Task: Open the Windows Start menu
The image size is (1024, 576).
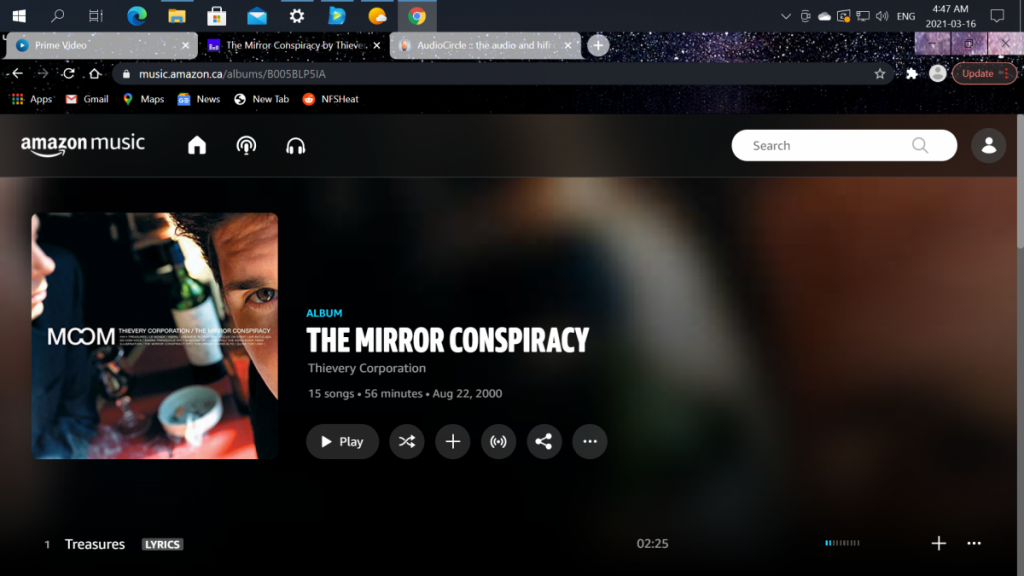Action: pyautogui.click(x=19, y=16)
